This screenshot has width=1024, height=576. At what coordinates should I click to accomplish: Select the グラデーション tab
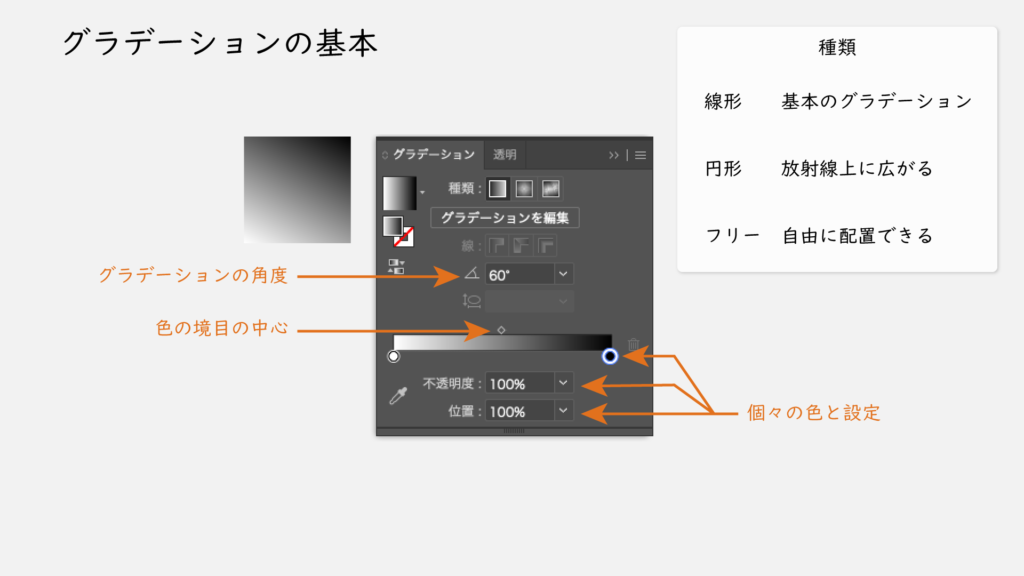click(432, 155)
